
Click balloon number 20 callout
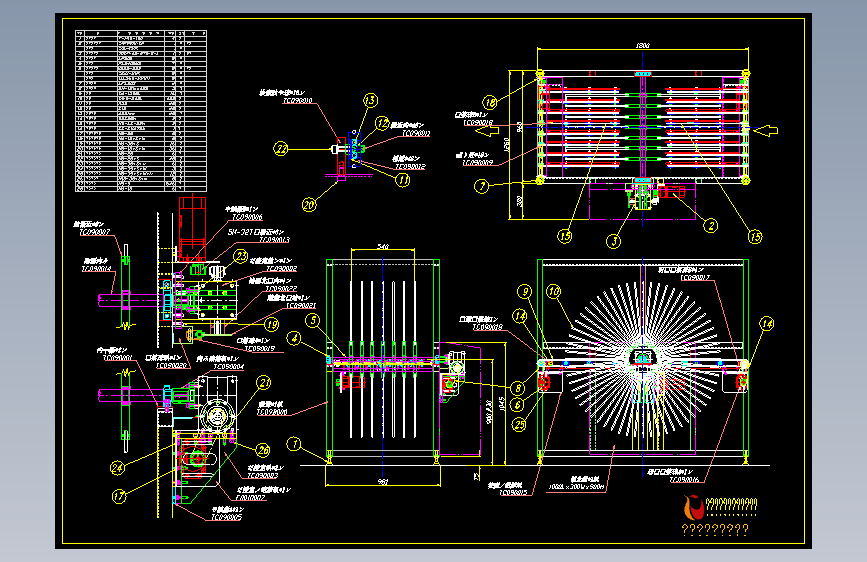tap(309, 205)
